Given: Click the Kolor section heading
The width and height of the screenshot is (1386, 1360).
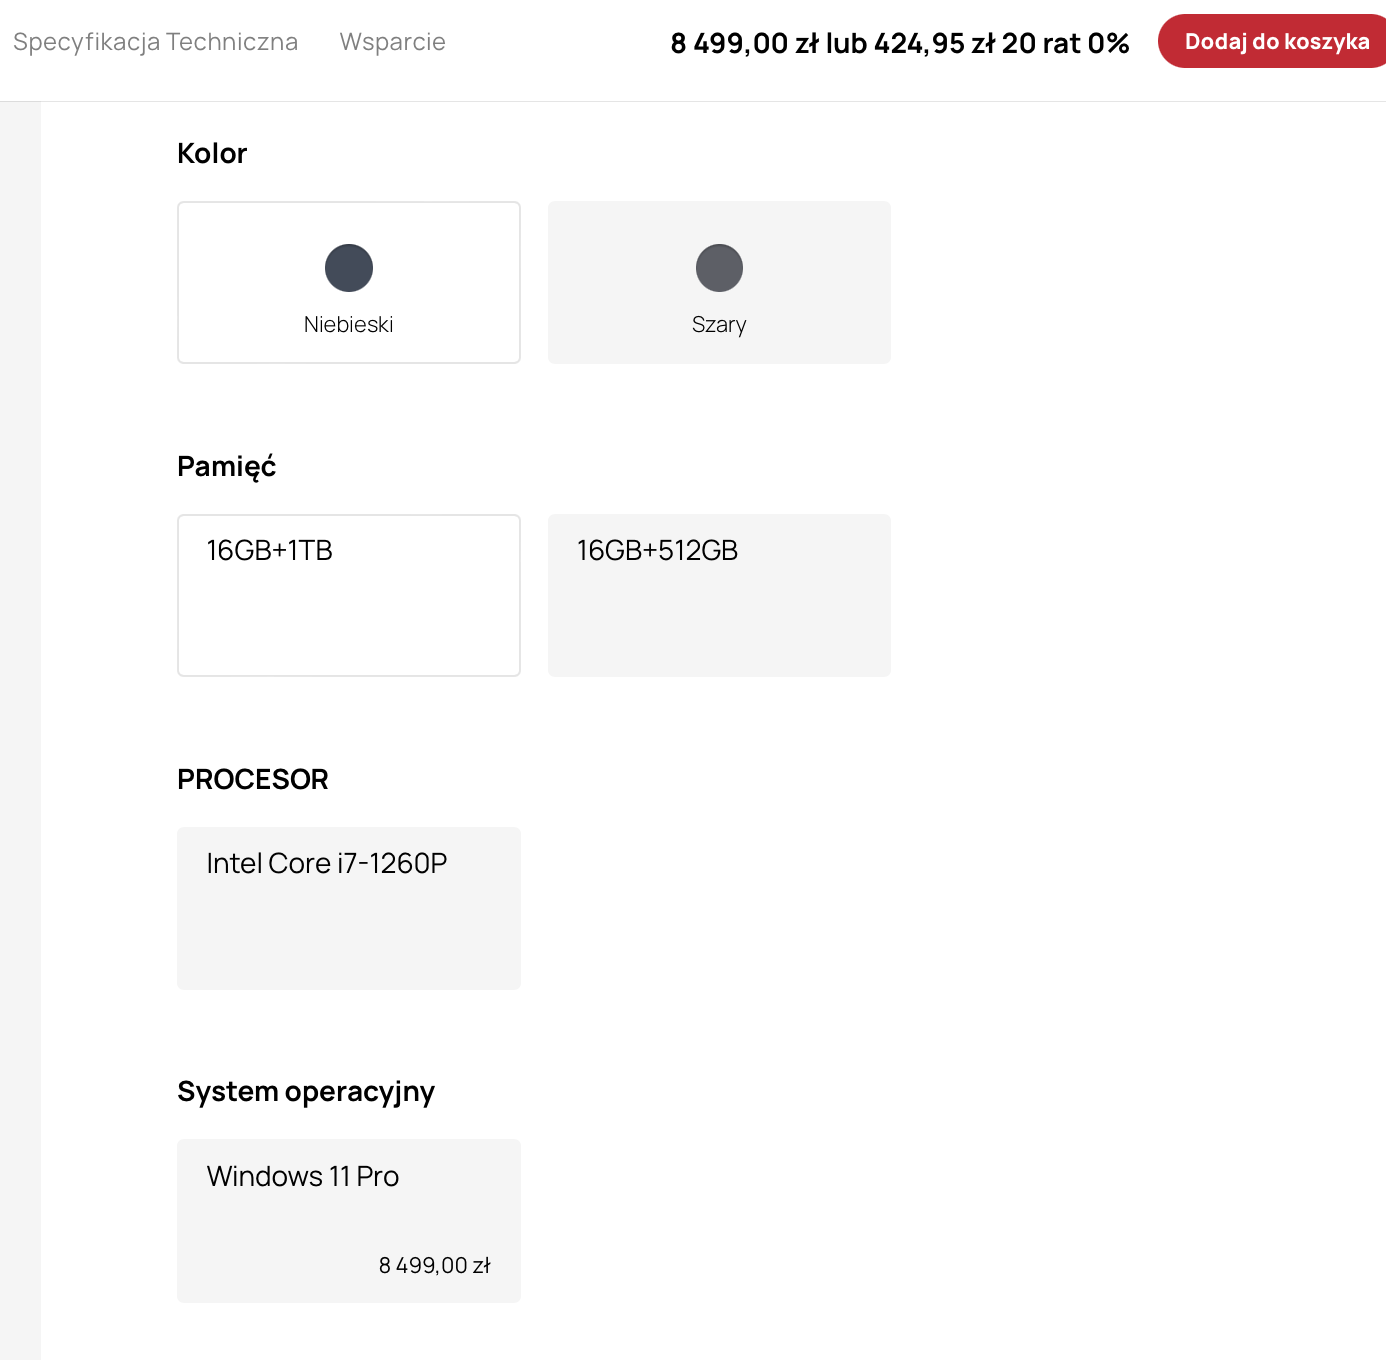Looking at the screenshot, I should pos(212,153).
